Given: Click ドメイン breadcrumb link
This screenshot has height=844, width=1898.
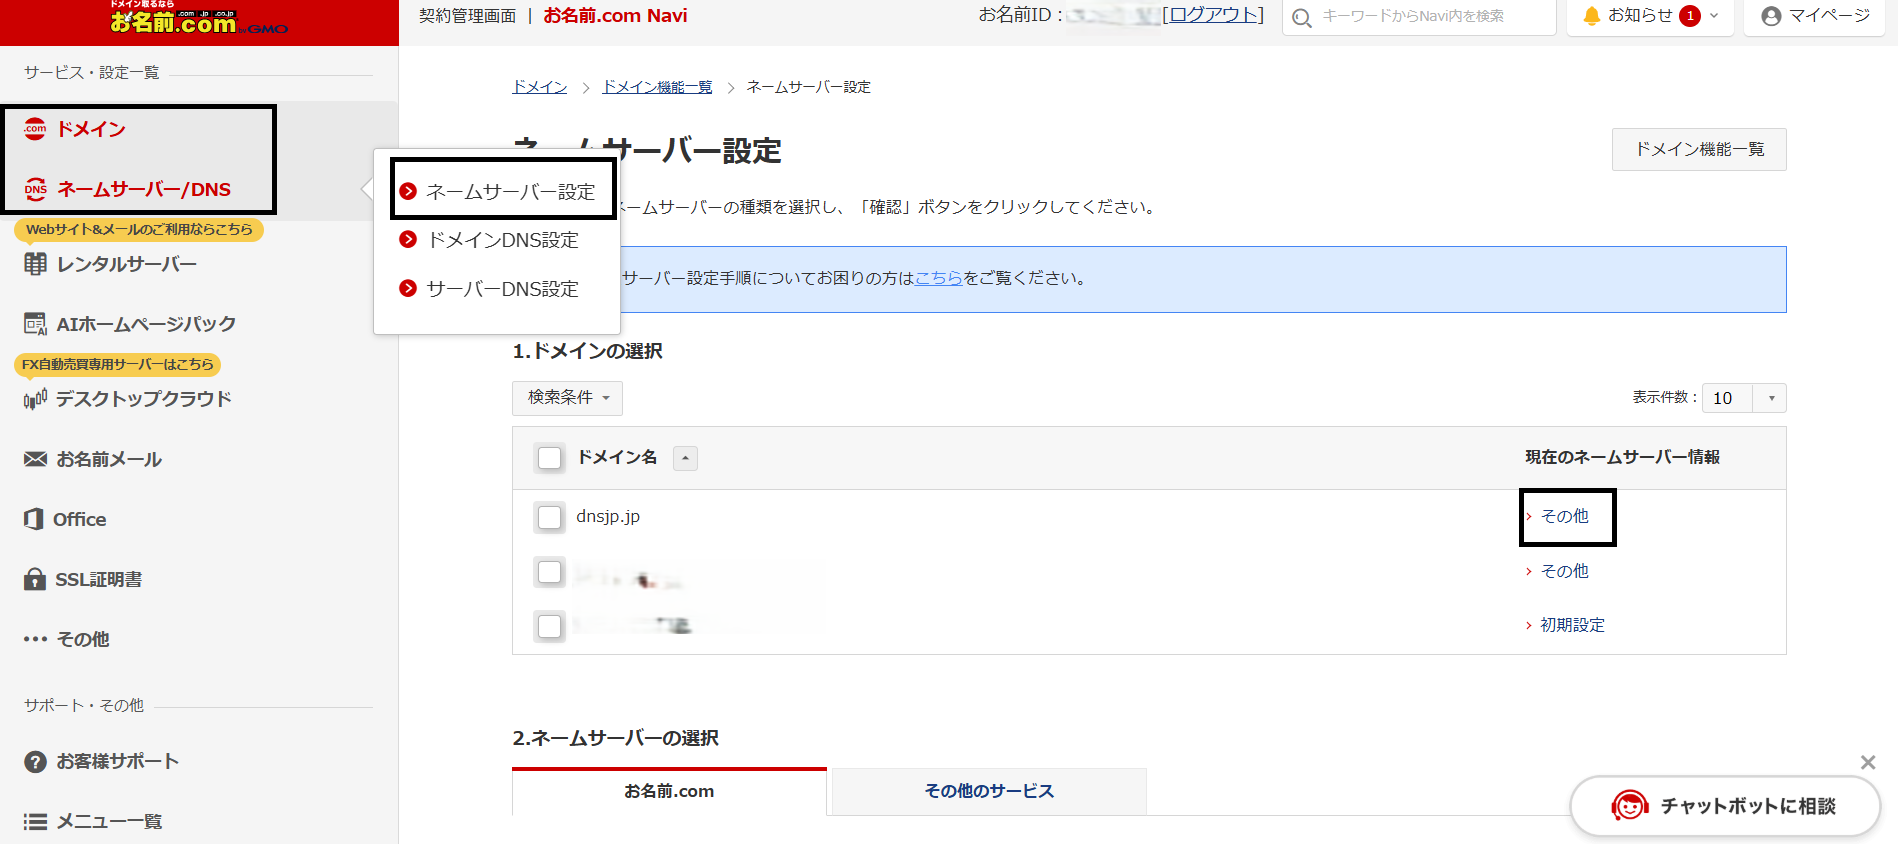Looking at the screenshot, I should click(540, 87).
